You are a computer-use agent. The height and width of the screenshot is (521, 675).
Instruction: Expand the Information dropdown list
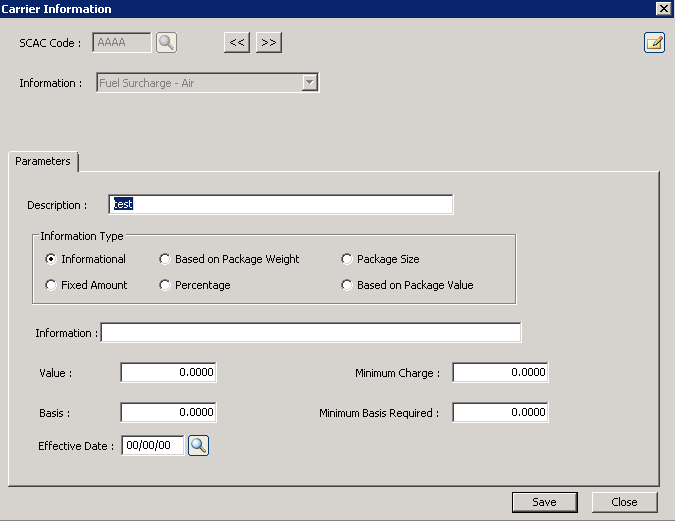click(309, 83)
